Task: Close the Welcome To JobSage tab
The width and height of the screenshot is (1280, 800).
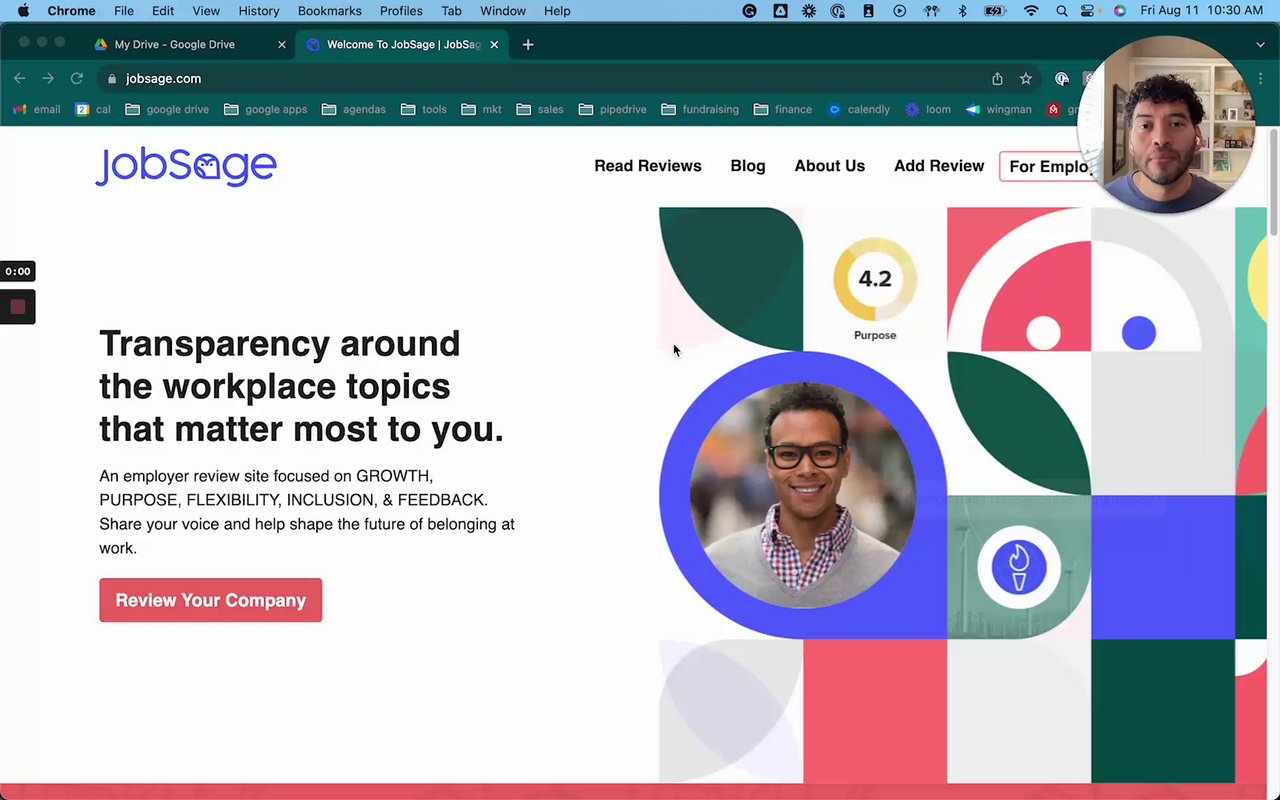Action: point(494,44)
